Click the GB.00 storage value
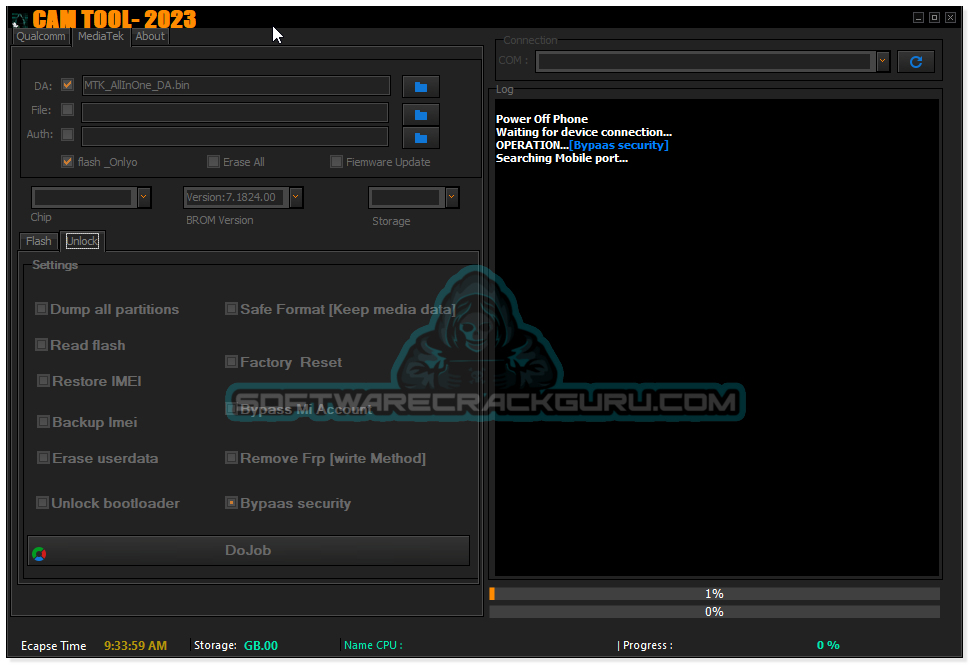 click(260, 646)
